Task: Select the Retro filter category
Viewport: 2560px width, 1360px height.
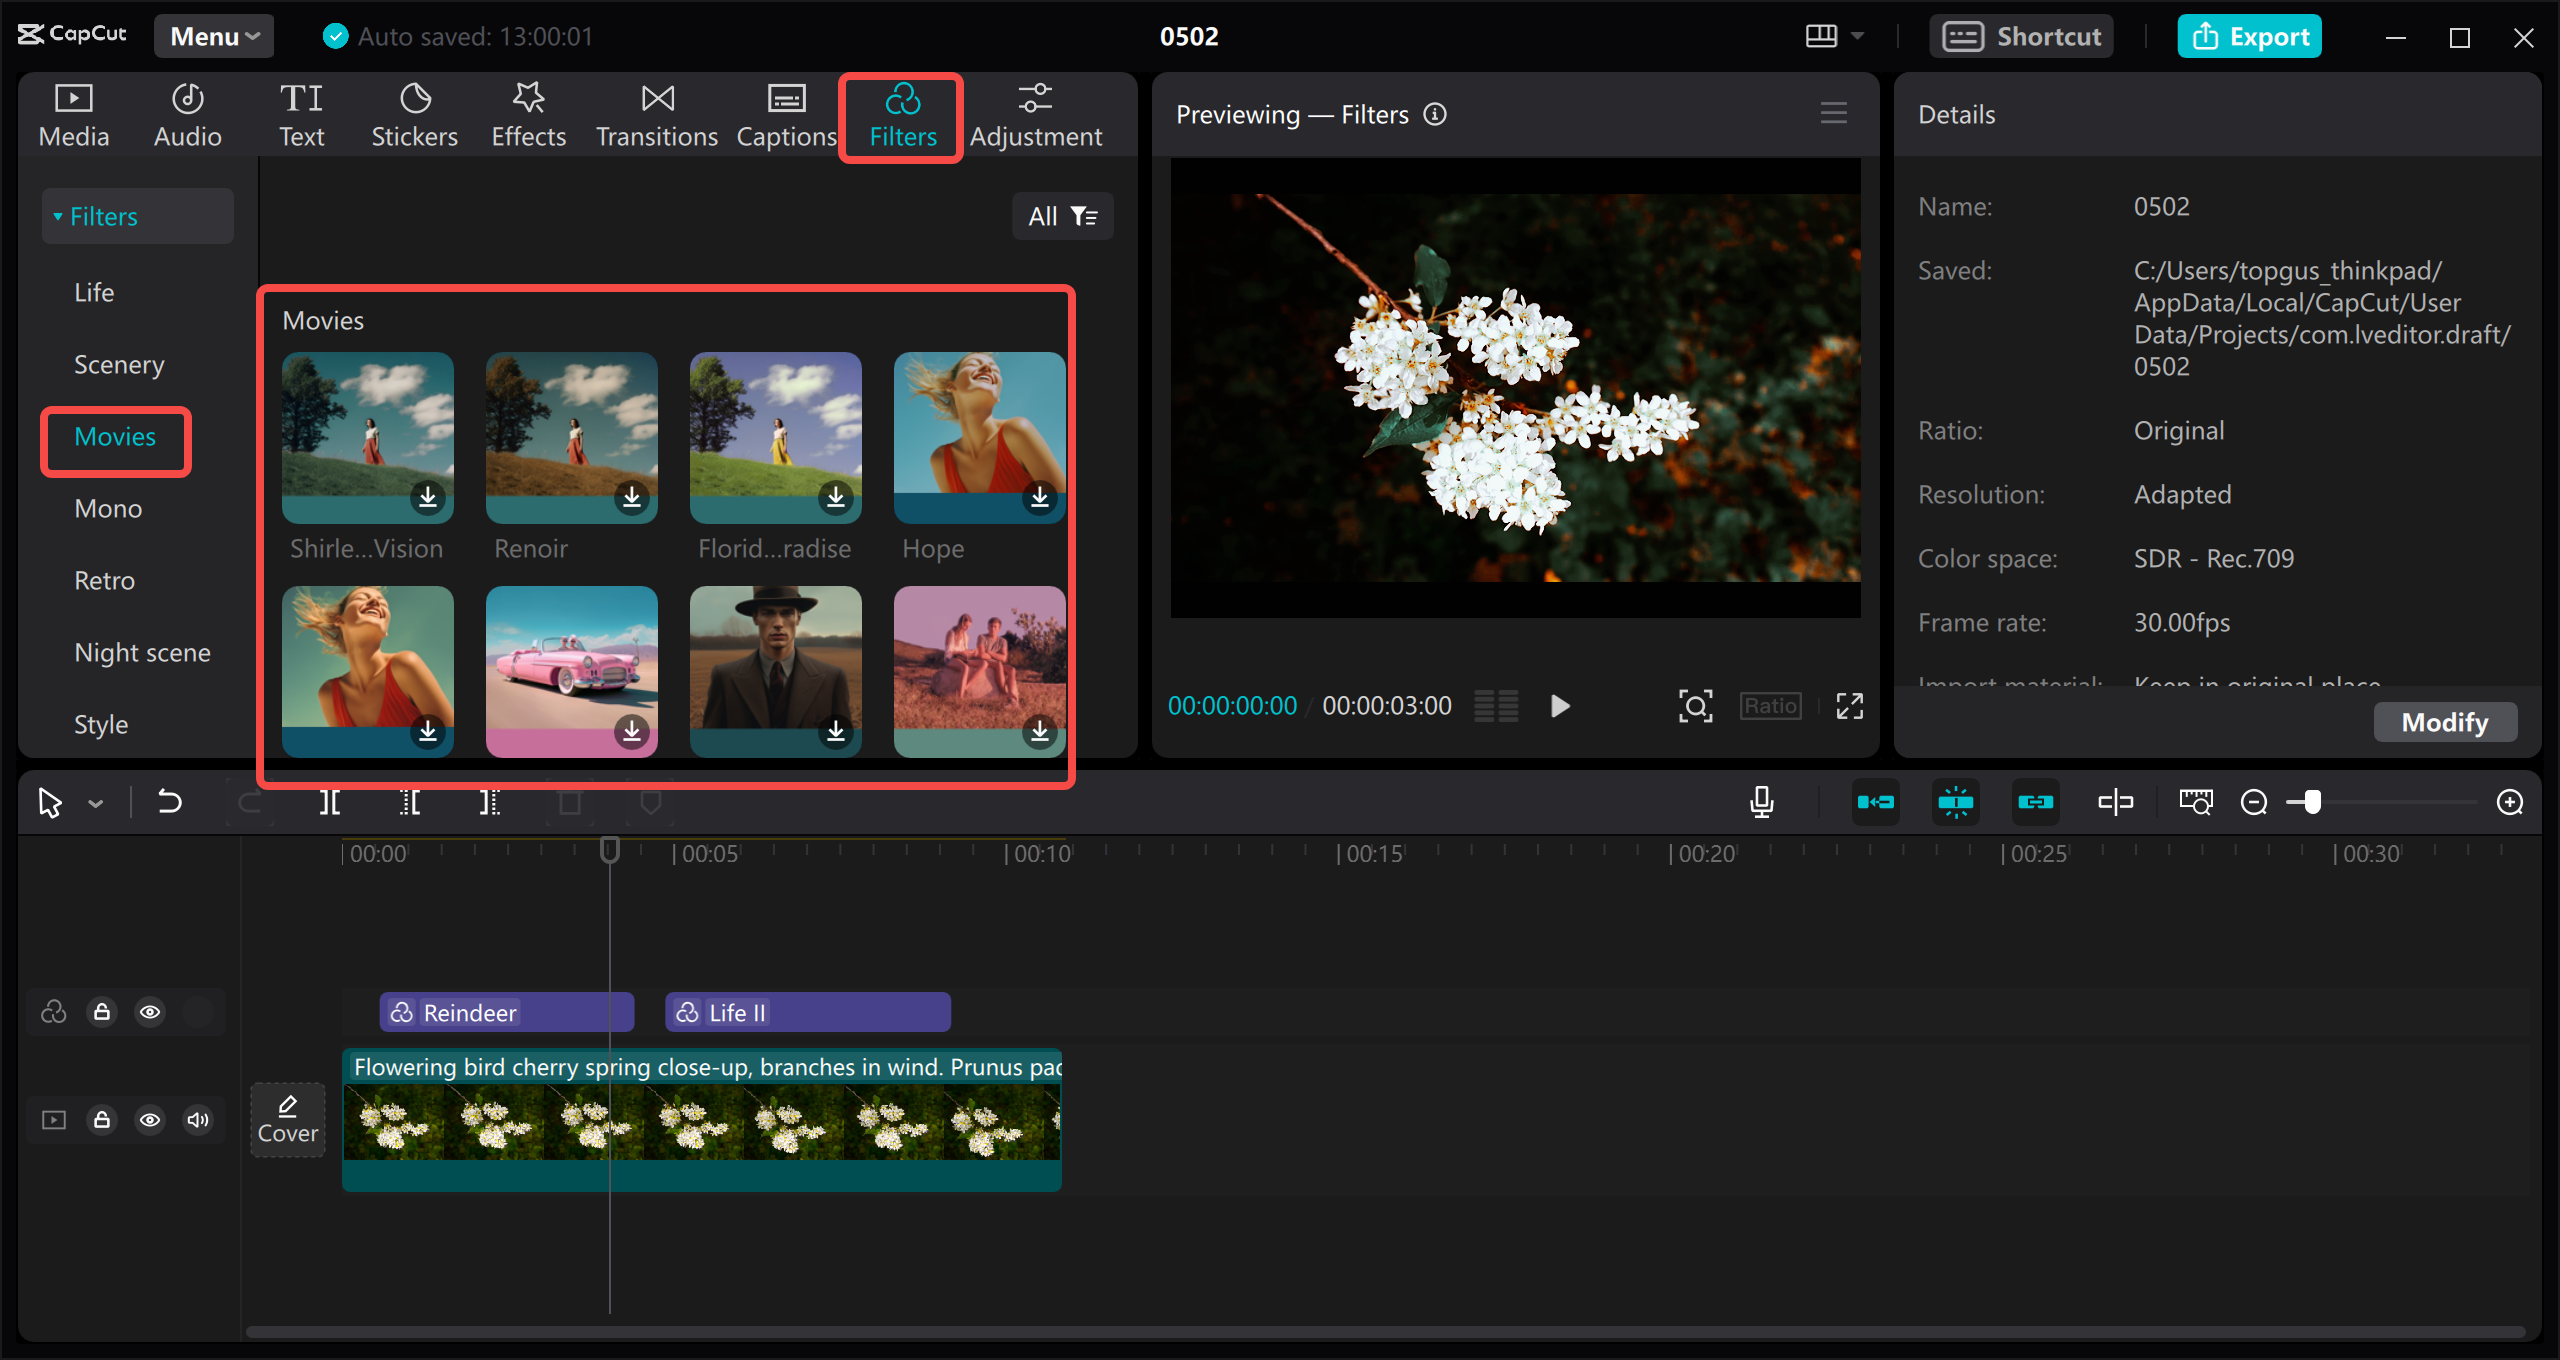Action: pos(104,580)
